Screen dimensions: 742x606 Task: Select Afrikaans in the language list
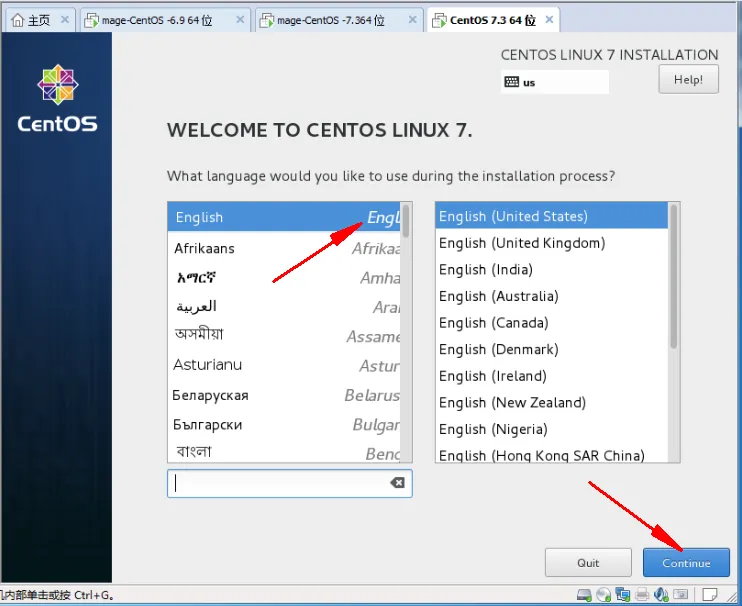(284, 248)
